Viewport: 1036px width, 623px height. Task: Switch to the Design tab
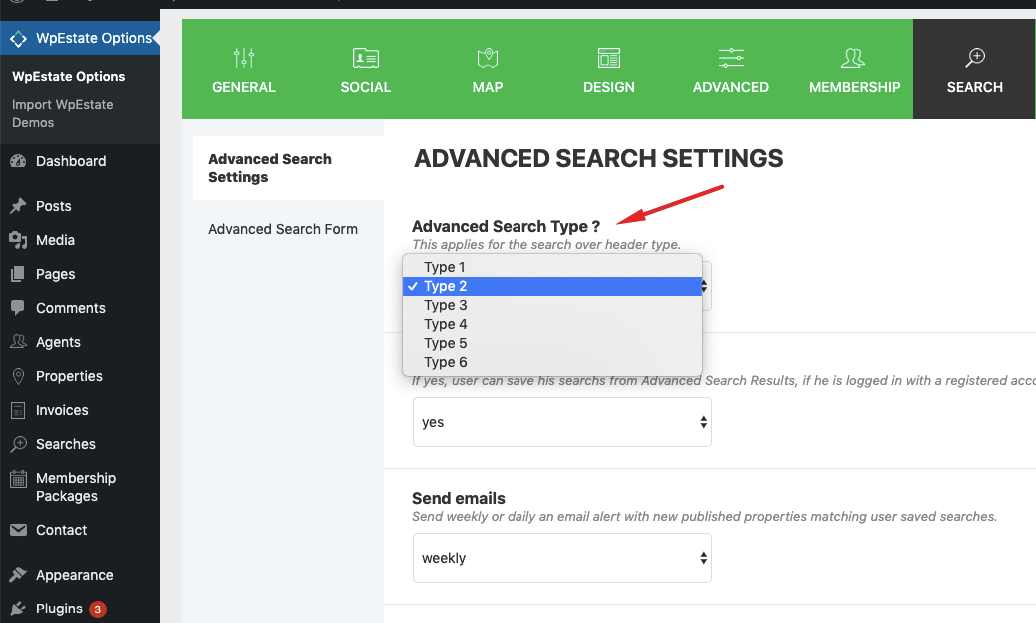point(609,70)
